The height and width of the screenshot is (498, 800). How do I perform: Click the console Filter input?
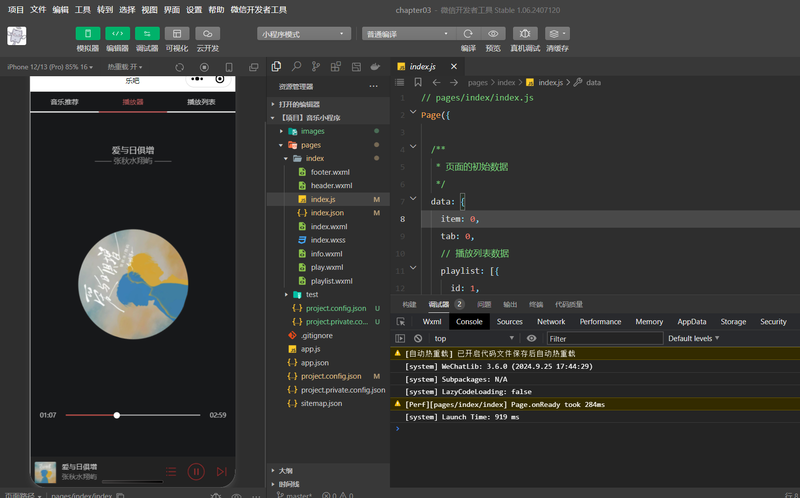pyautogui.click(x=605, y=338)
